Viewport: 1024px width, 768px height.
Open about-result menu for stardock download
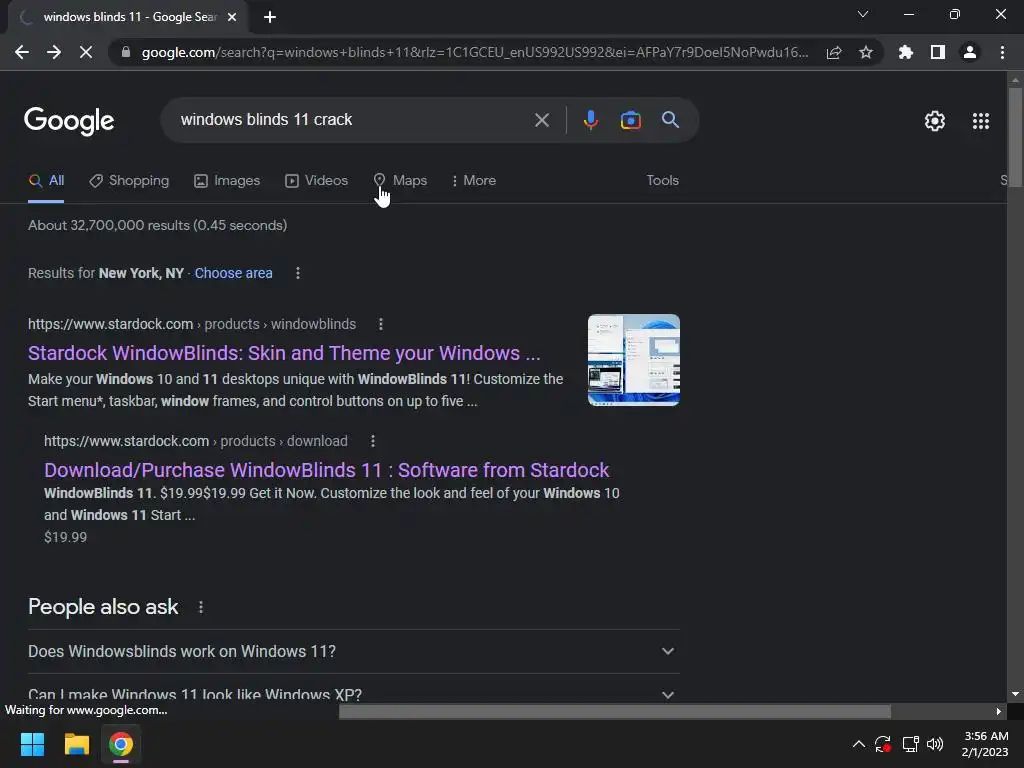tap(373, 441)
